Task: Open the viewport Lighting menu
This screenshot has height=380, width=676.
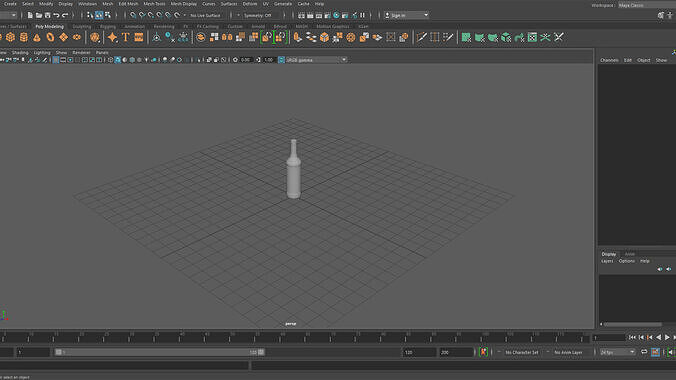Action: click(42, 53)
